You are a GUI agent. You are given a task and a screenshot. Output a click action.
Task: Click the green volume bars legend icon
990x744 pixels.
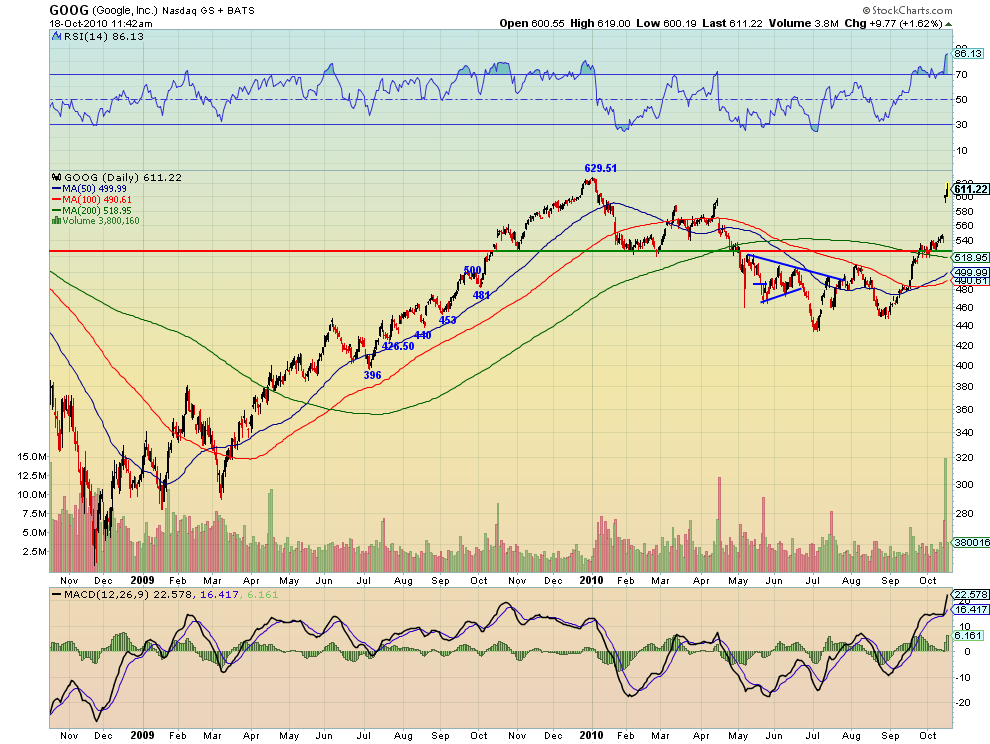click(x=56, y=220)
